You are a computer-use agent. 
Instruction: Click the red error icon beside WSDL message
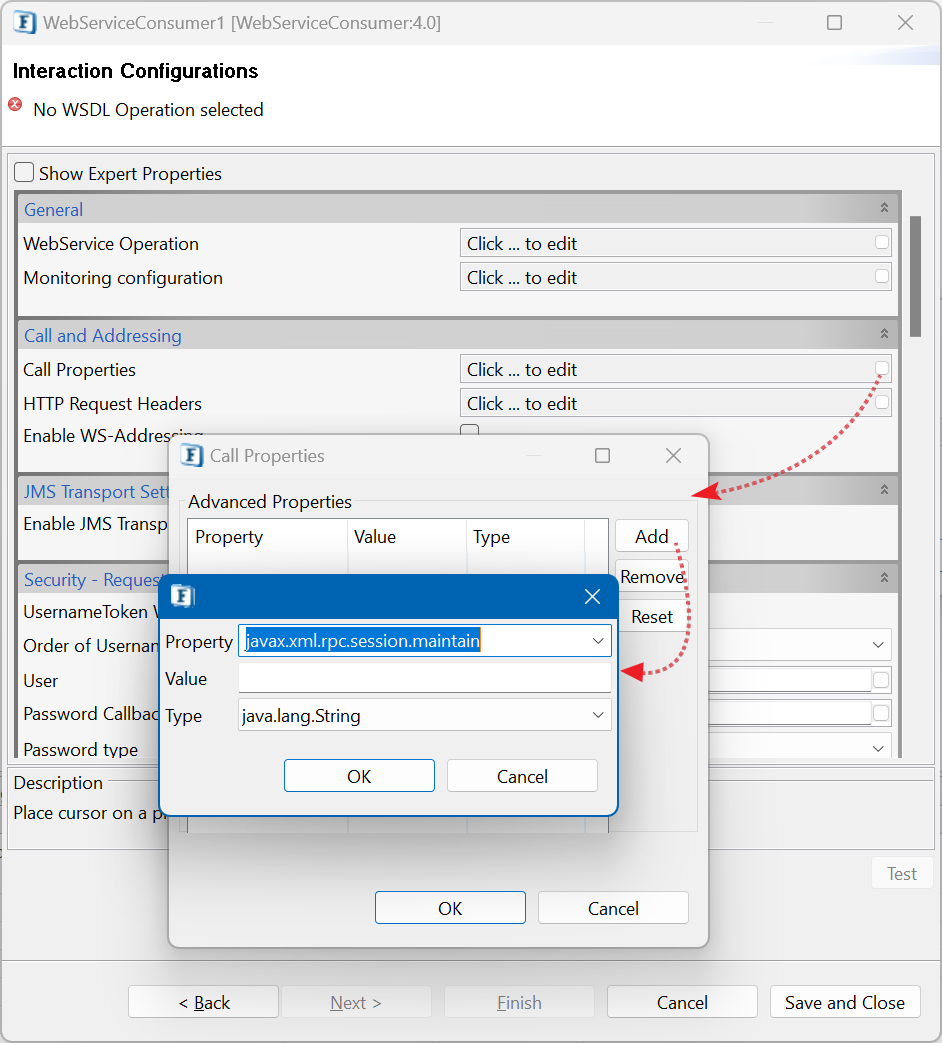point(16,105)
